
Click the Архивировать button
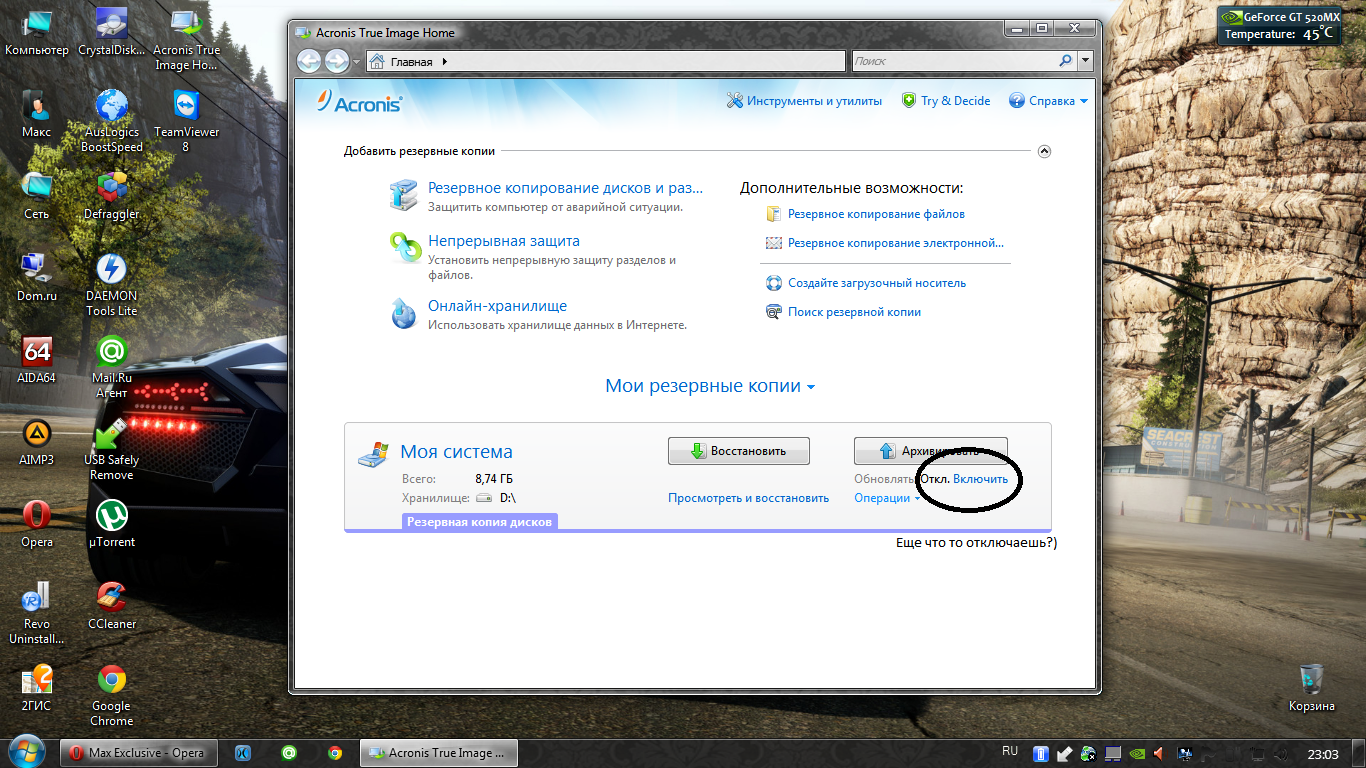pyautogui.click(x=931, y=451)
